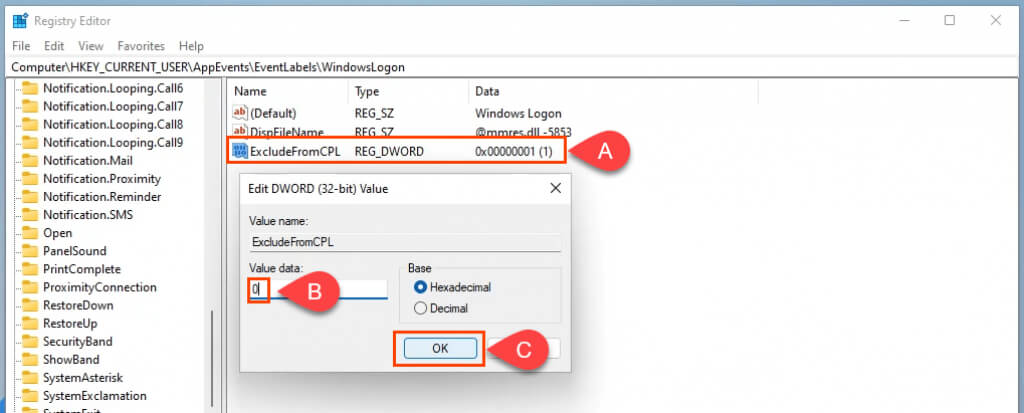Viewport: 1024px width, 413px height.
Task: Select the Notification.Mail tree label
Action: (88, 160)
